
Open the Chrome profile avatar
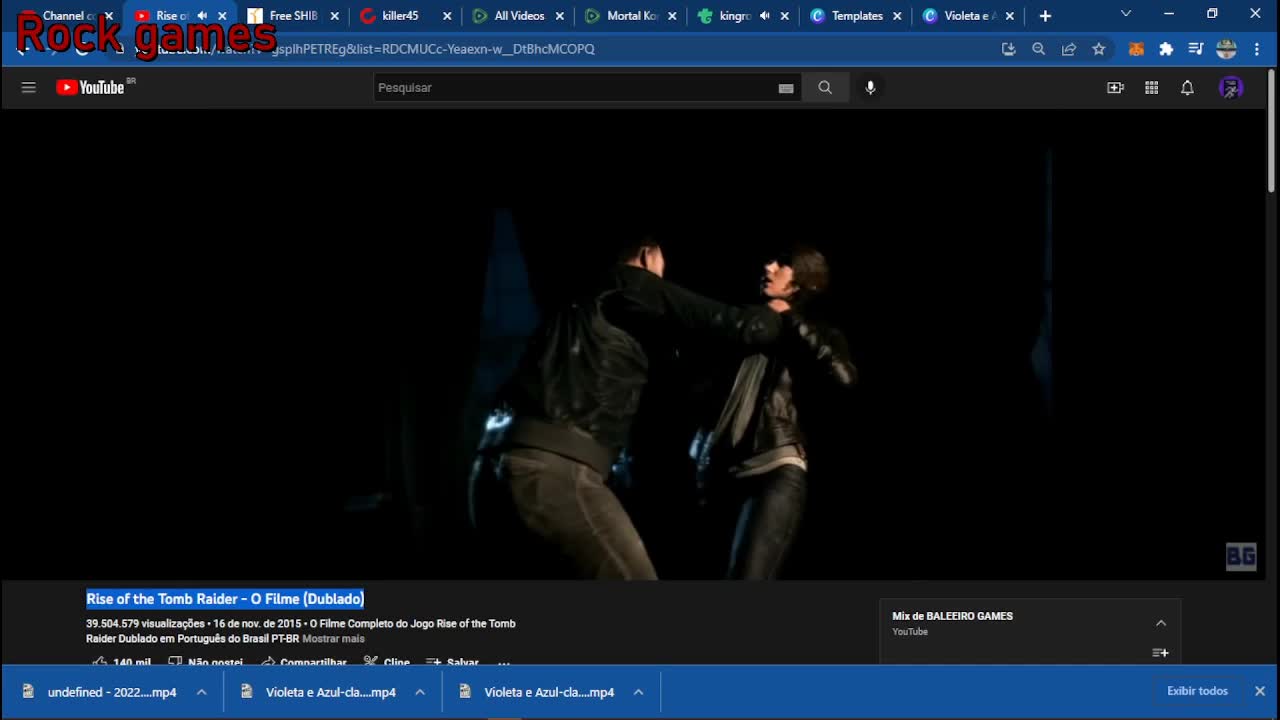1226,49
